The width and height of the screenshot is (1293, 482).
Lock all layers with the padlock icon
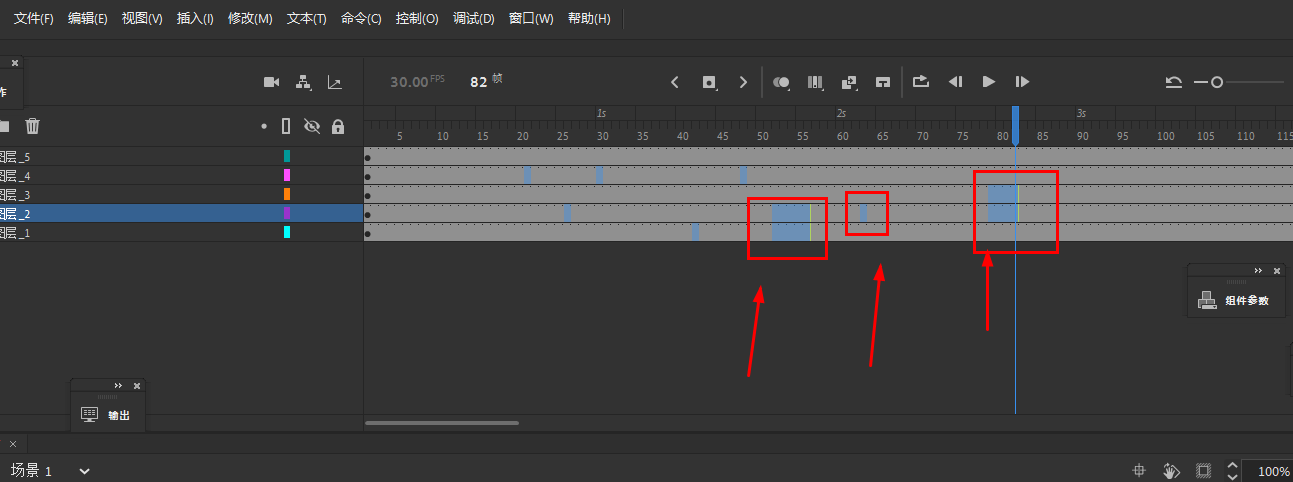(x=338, y=126)
